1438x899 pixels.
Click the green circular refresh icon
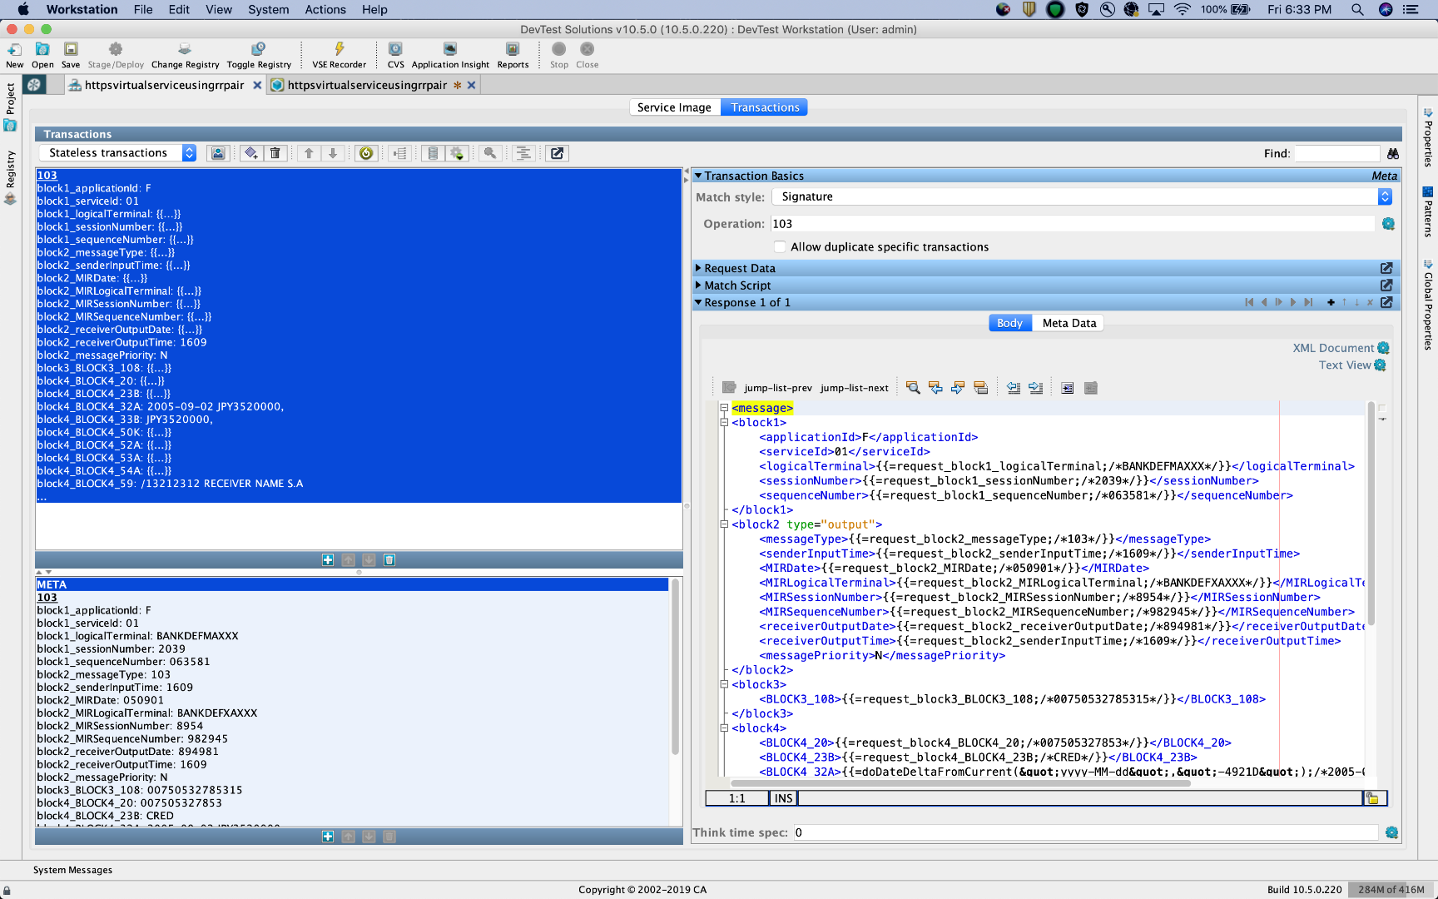pos(366,153)
